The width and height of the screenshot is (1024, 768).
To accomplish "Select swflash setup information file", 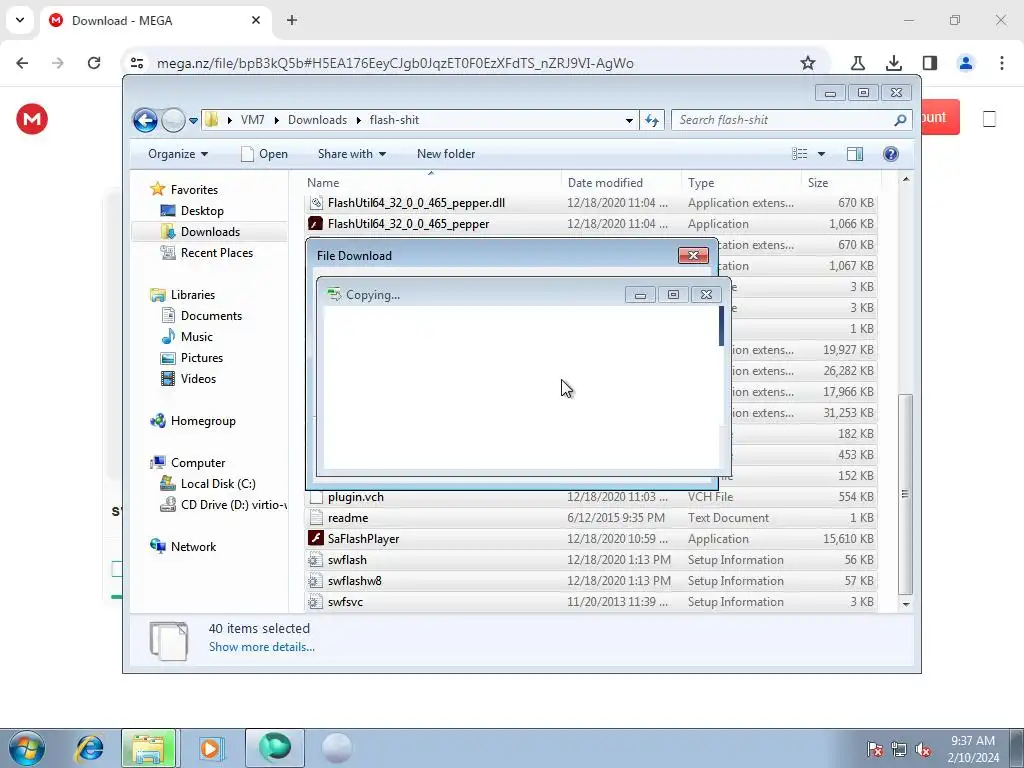I will coord(347,560).
